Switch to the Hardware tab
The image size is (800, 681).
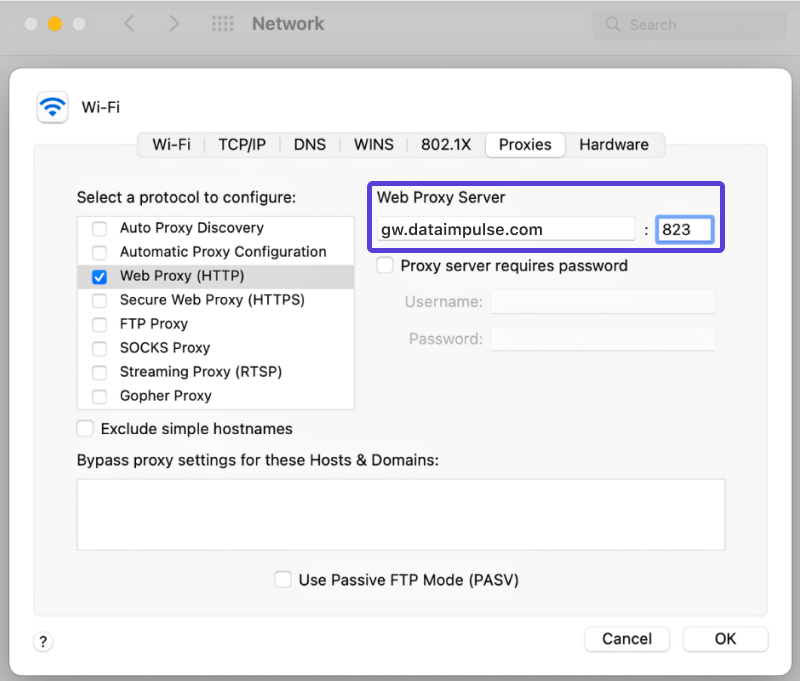point(614,144)
